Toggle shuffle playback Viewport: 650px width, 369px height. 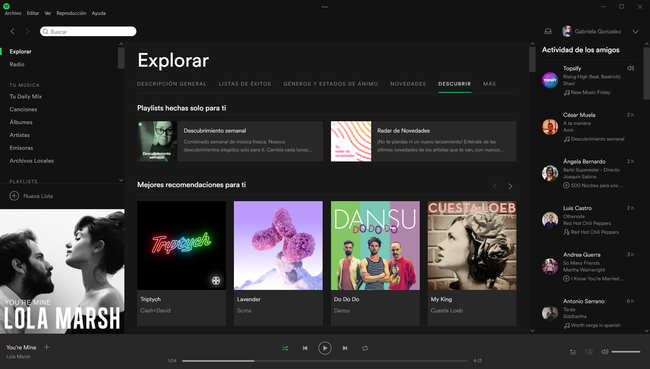tap(285, 348)
